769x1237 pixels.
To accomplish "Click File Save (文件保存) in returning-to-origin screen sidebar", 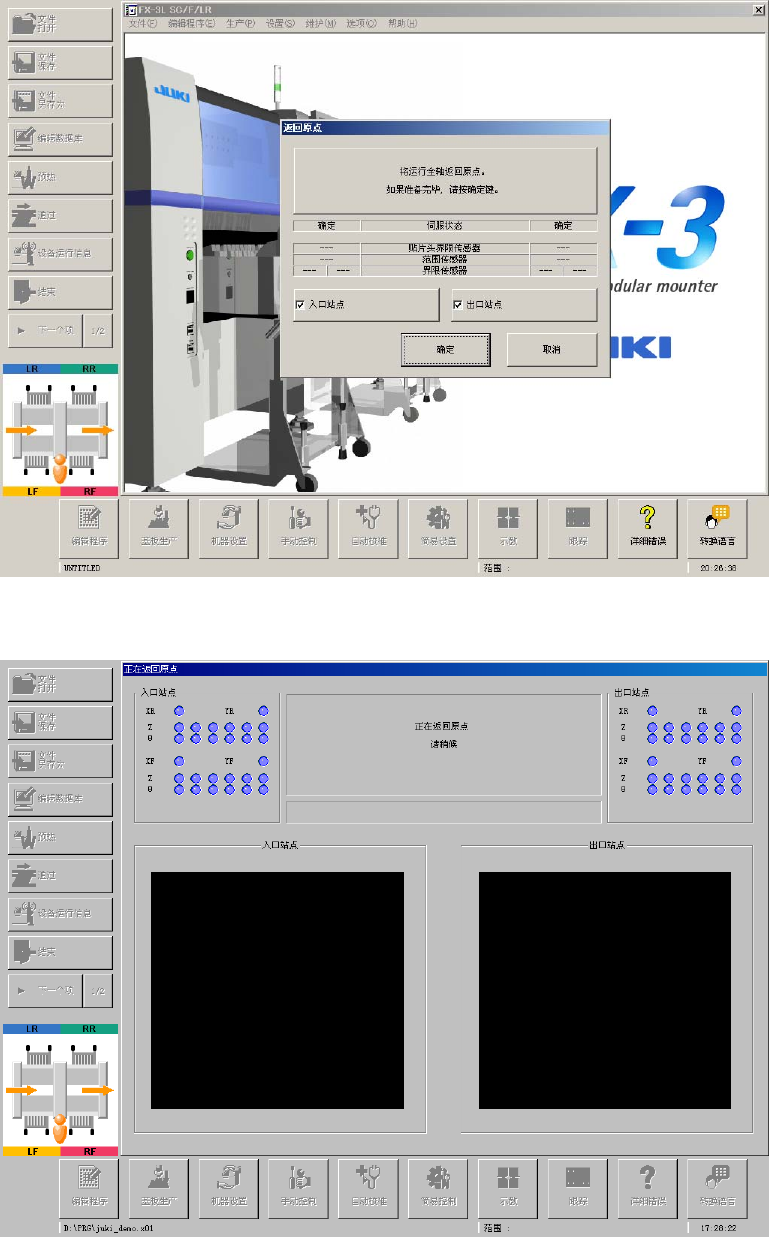I will tap(60, 722).
